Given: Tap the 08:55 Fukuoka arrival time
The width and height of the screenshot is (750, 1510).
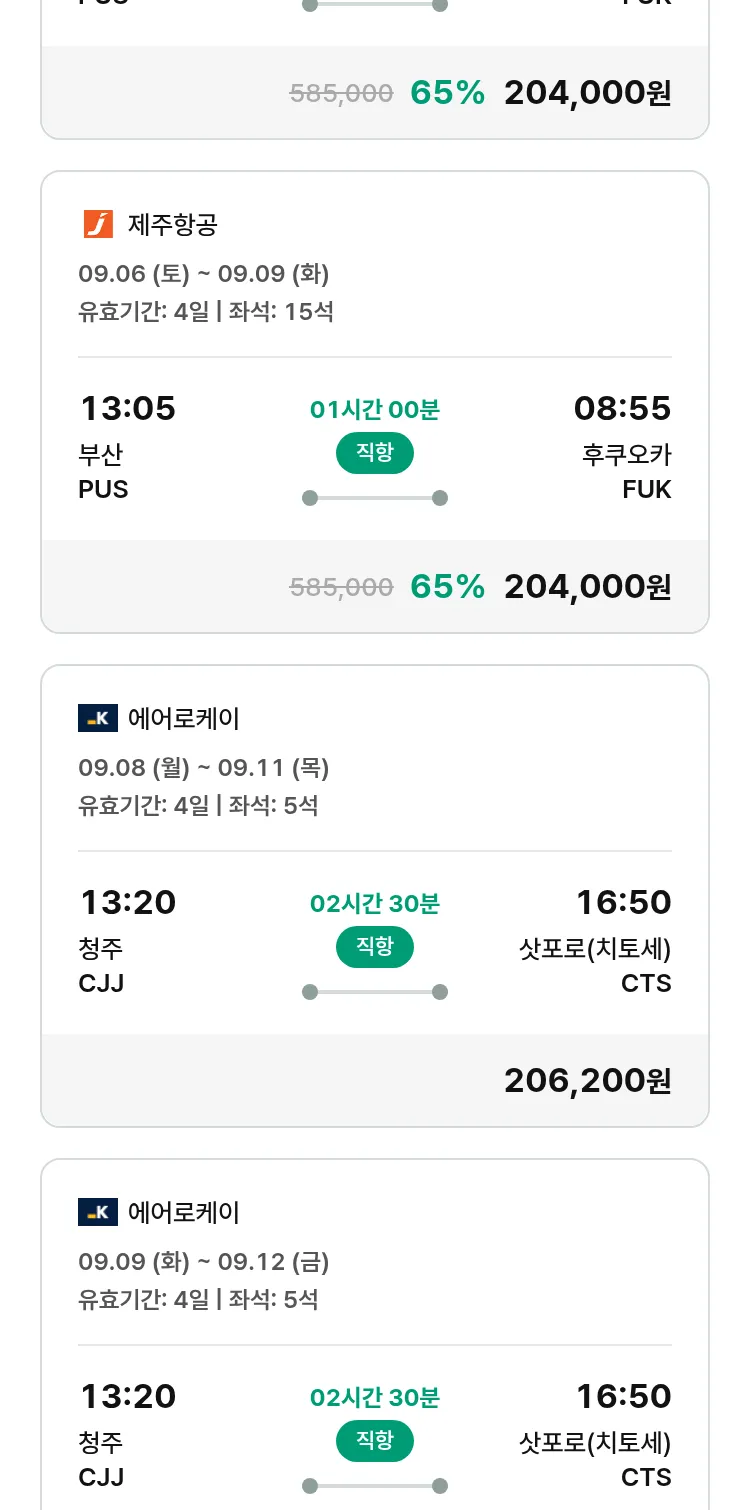Looking at the screenshot, I should tap(622, 408).
